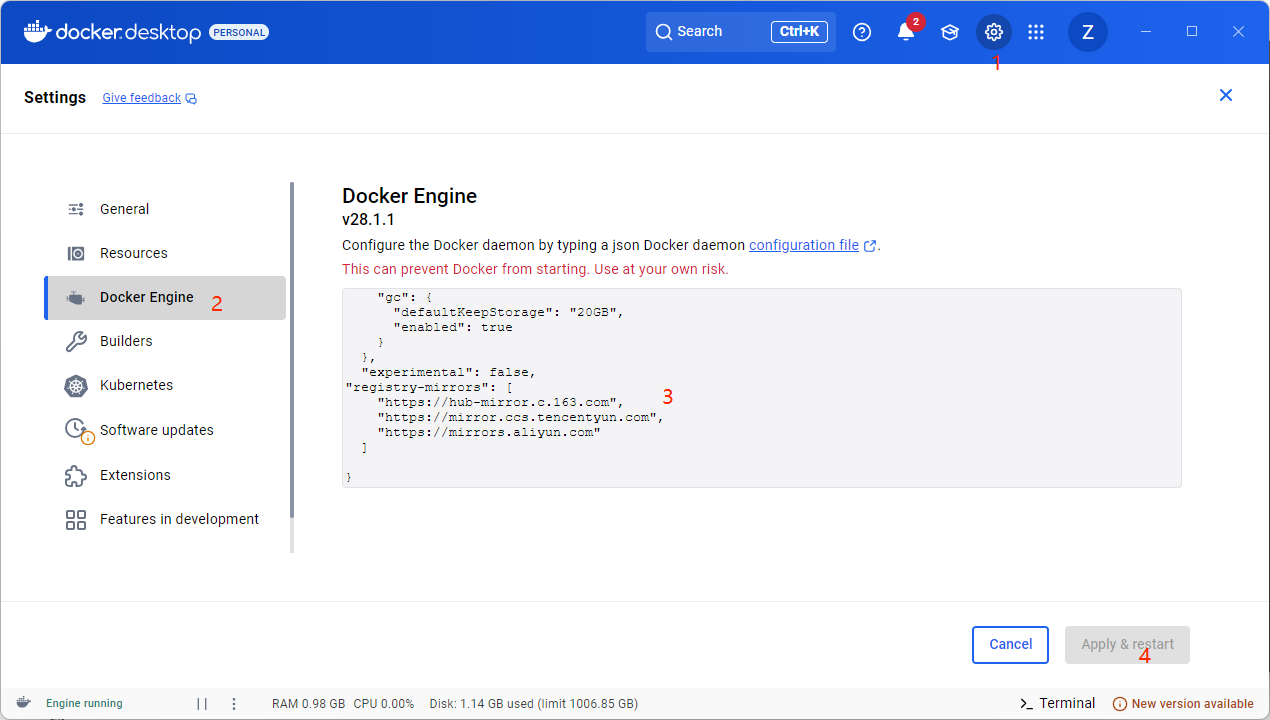Select Software updates section
Image resolution: width=1270 pixels, height=720 pixels.
click(x=156, y=430)
